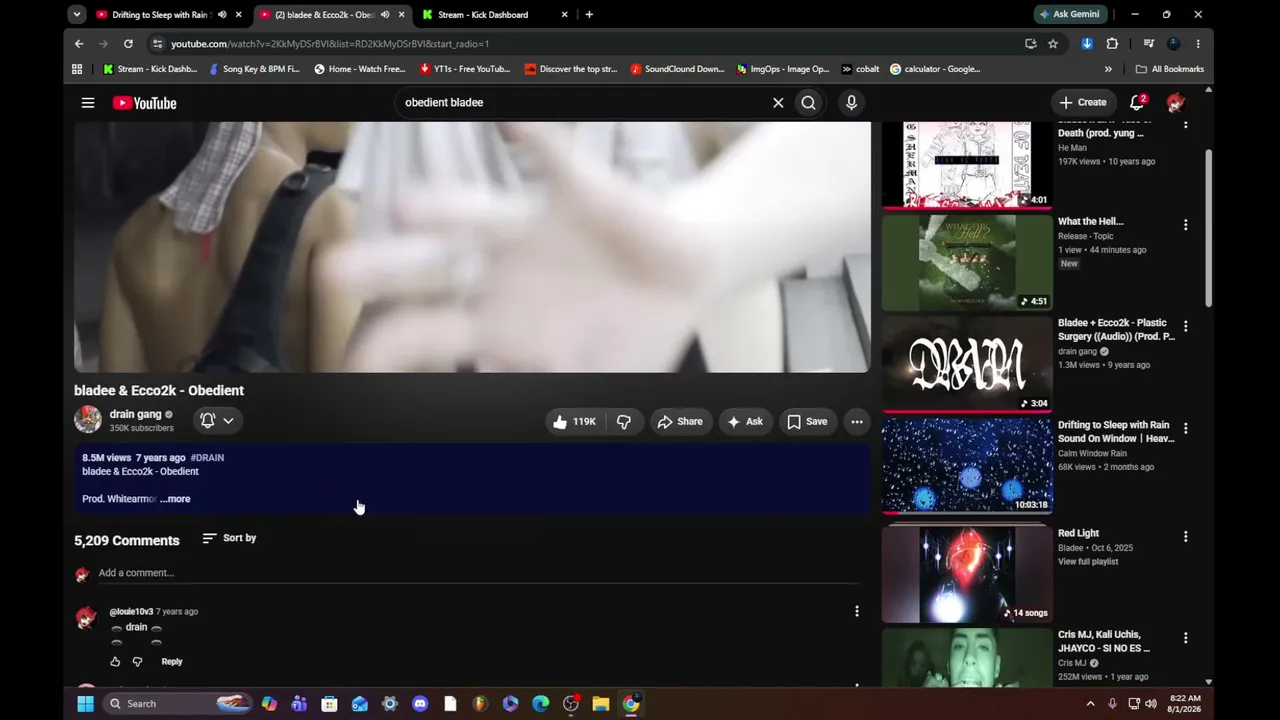The width and height of the screenshot is (1280, 720).
Task: Open Ask Gemini button in Chrome
Action: [1070, 15]
